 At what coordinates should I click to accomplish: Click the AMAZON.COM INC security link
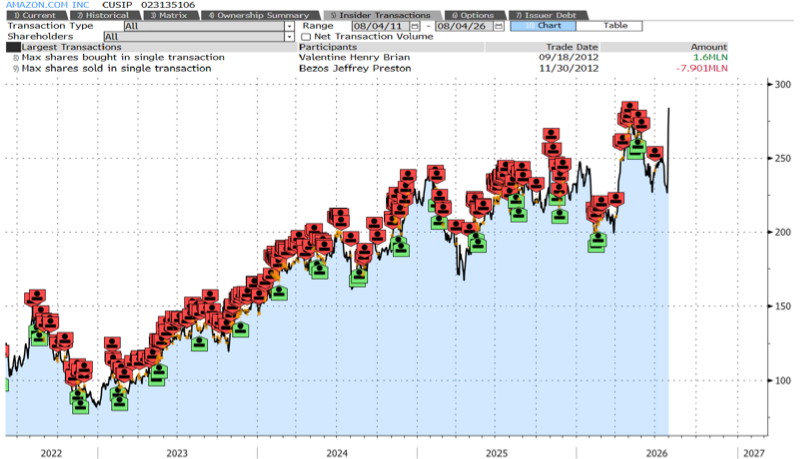point(47,5)
